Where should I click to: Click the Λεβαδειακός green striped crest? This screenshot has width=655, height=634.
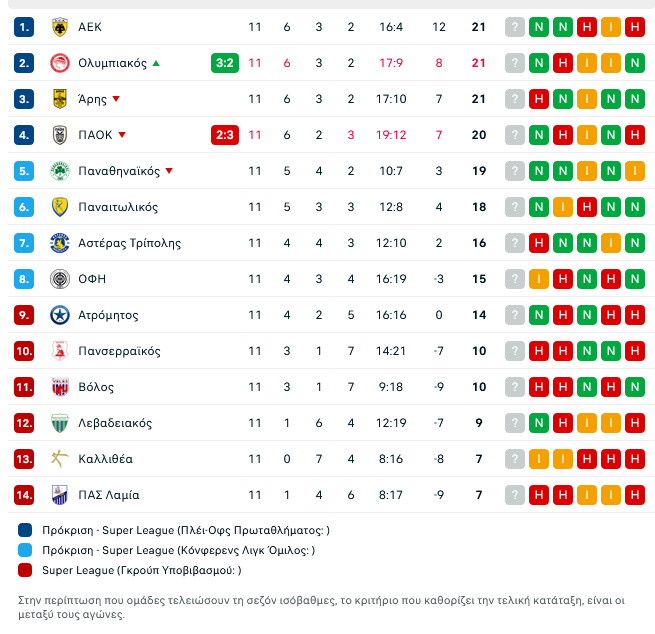point(60,423)
